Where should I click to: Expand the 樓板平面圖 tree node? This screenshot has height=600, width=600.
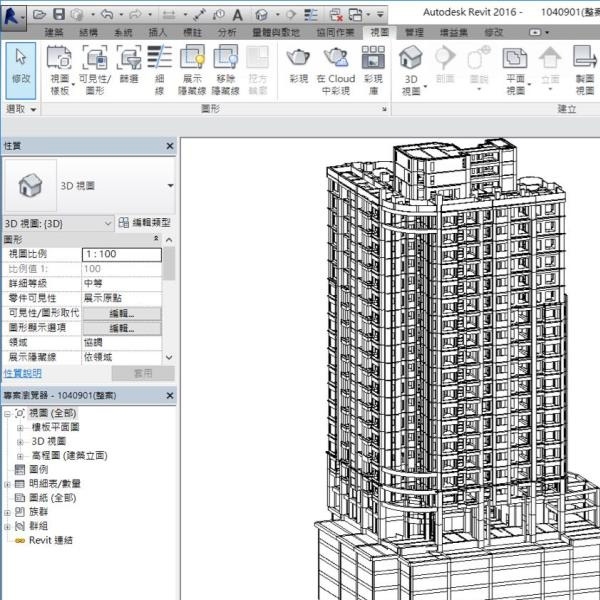(21, 427)
